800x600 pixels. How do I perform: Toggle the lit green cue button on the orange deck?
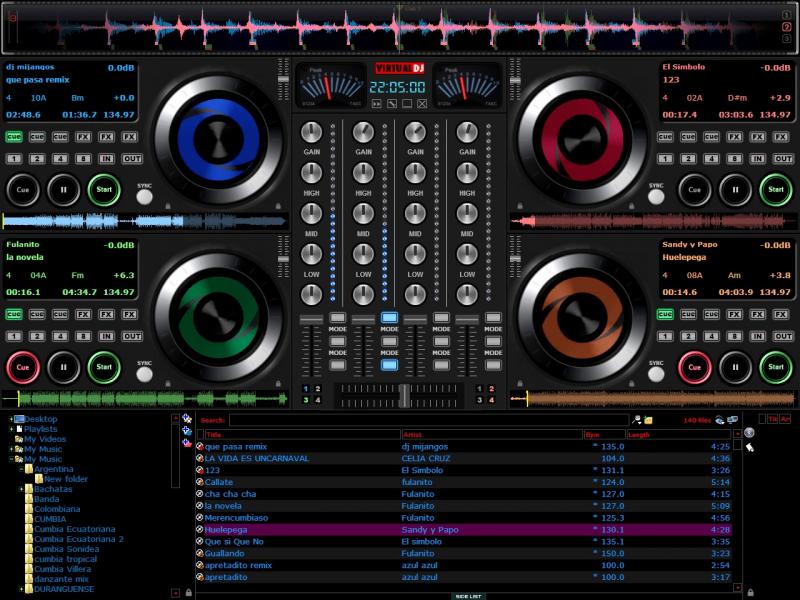pos(665,314)
